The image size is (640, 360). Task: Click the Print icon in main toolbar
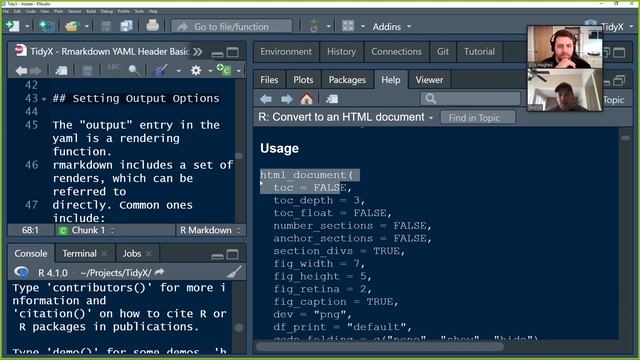tap(153, 26)
